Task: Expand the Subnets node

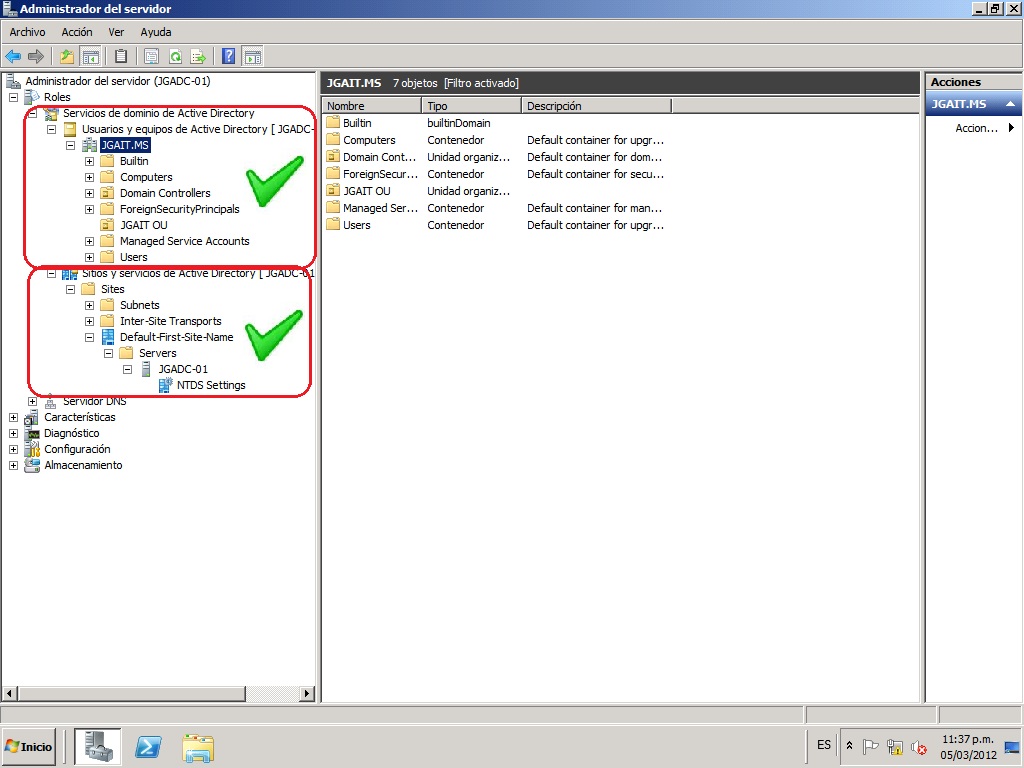Action: [x=89, y=306]
